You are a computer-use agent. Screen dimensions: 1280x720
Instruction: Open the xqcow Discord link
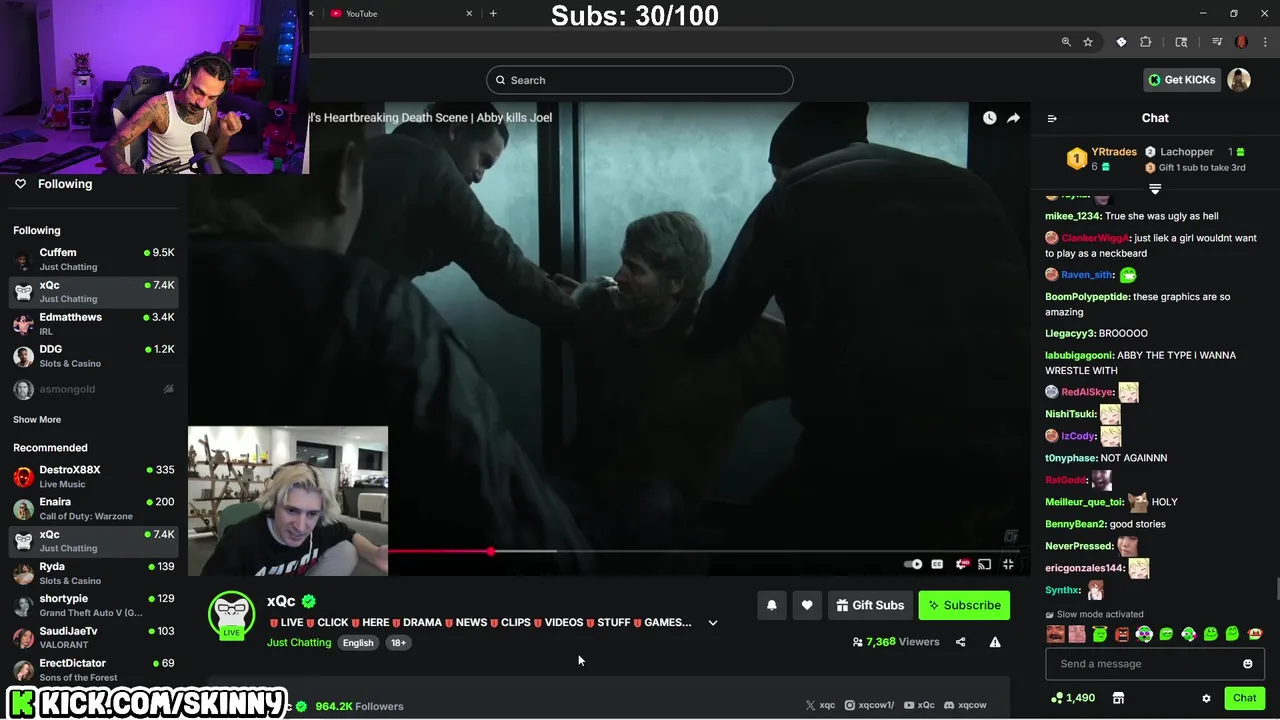[965, 705]
